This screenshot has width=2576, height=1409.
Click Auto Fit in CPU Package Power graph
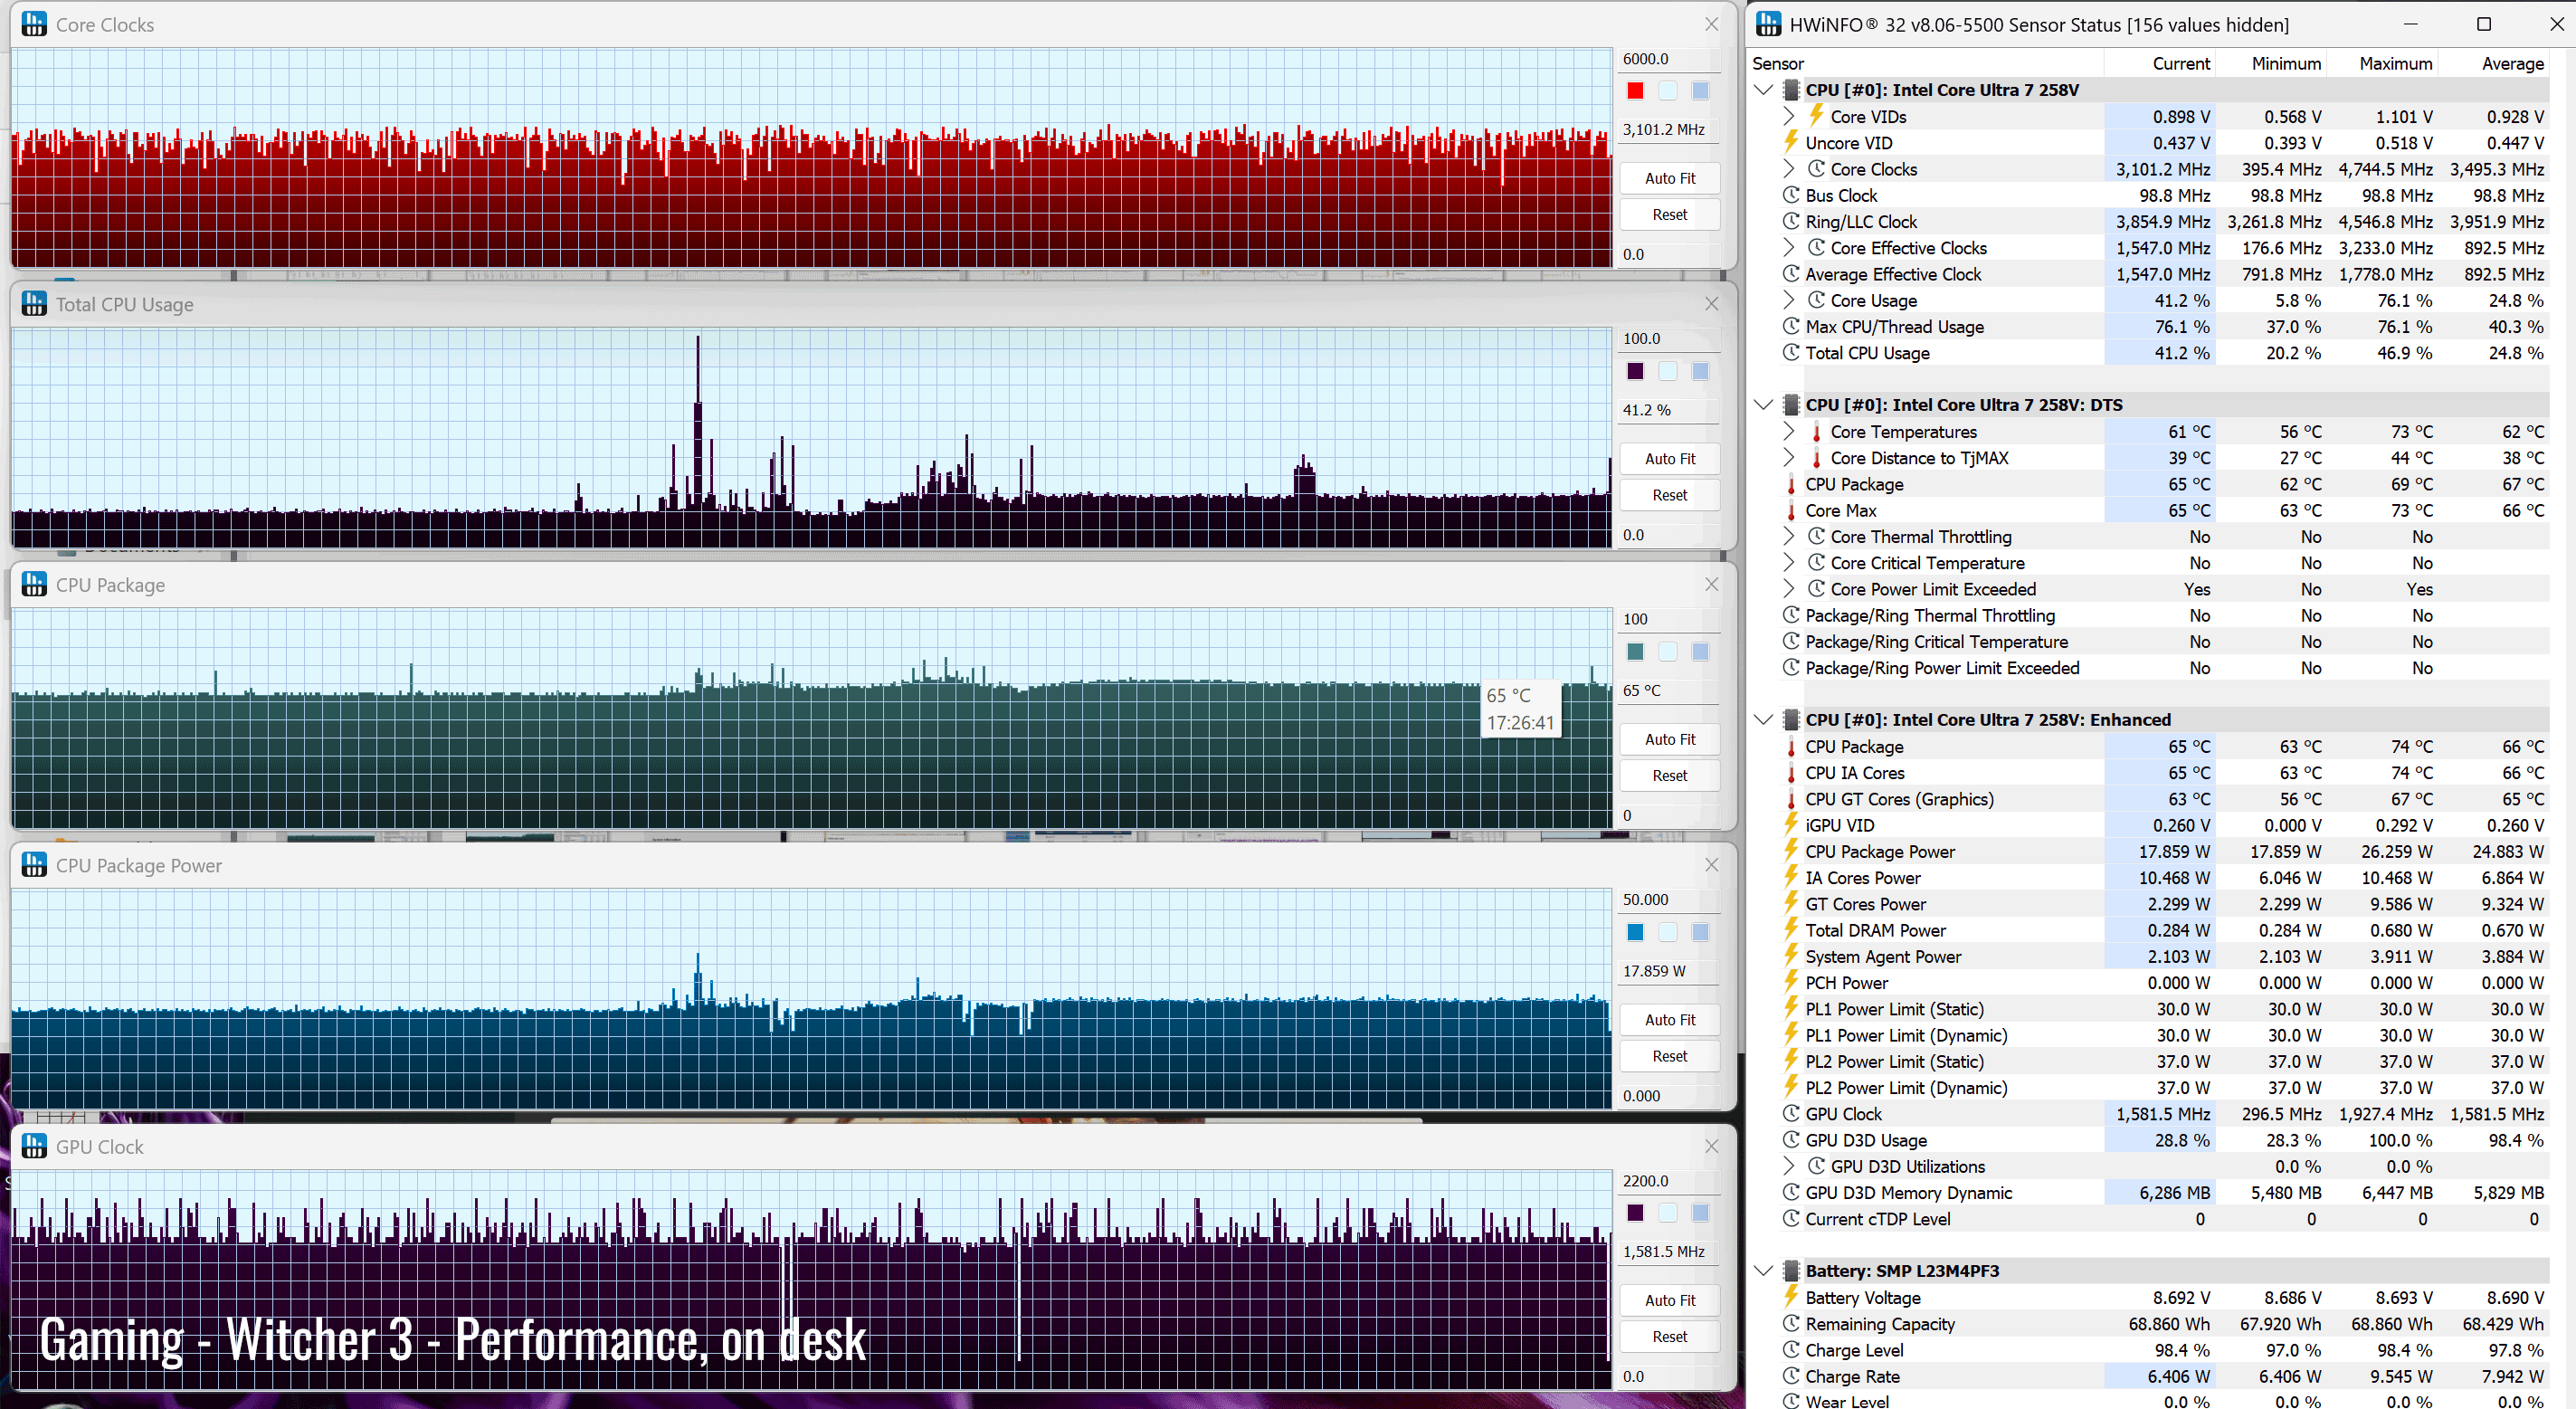pyautogui.click(x=1670, y=1019)
